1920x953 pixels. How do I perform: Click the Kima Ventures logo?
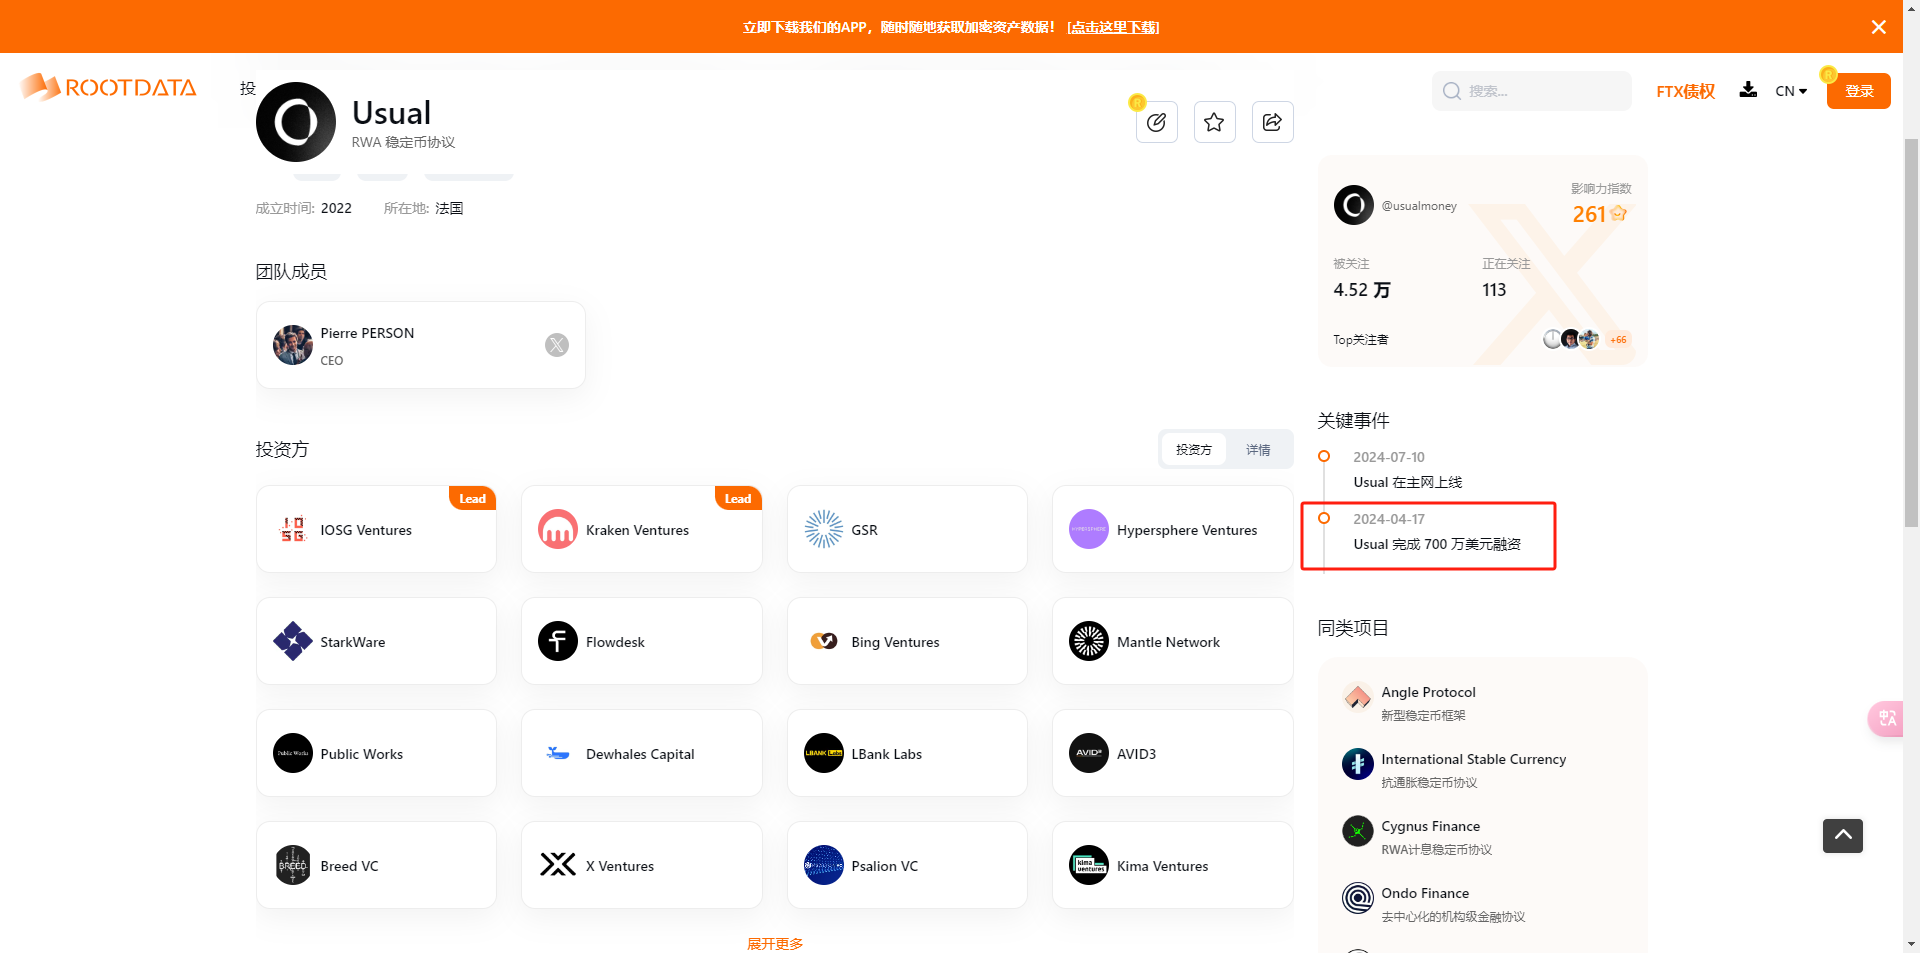point(1089,865)
